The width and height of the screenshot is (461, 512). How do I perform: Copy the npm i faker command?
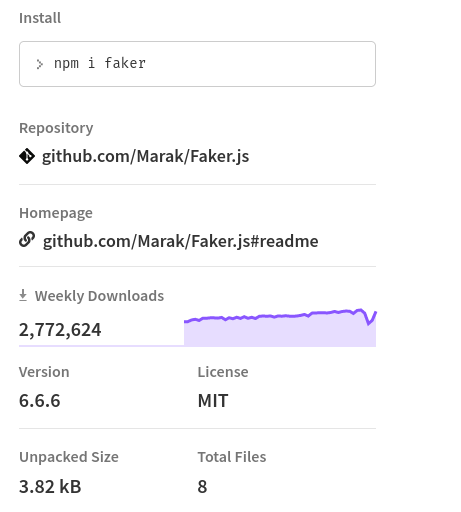[x=100, y=63]
